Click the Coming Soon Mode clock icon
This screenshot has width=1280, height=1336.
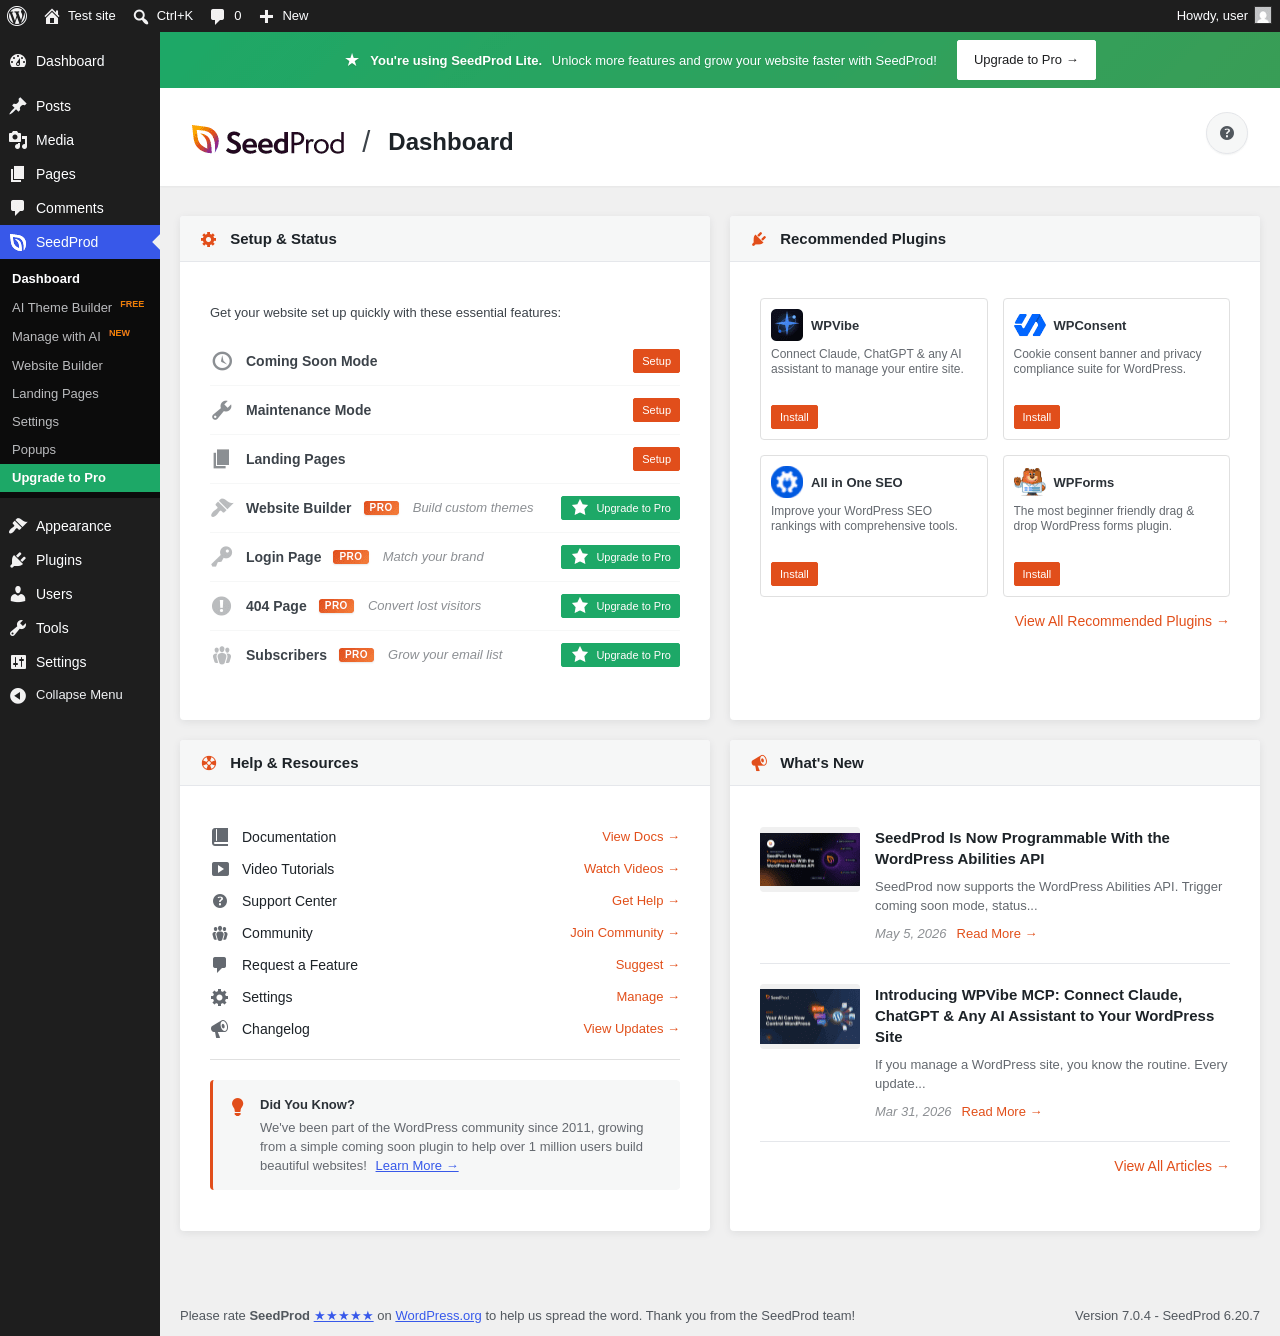(222, 361)
